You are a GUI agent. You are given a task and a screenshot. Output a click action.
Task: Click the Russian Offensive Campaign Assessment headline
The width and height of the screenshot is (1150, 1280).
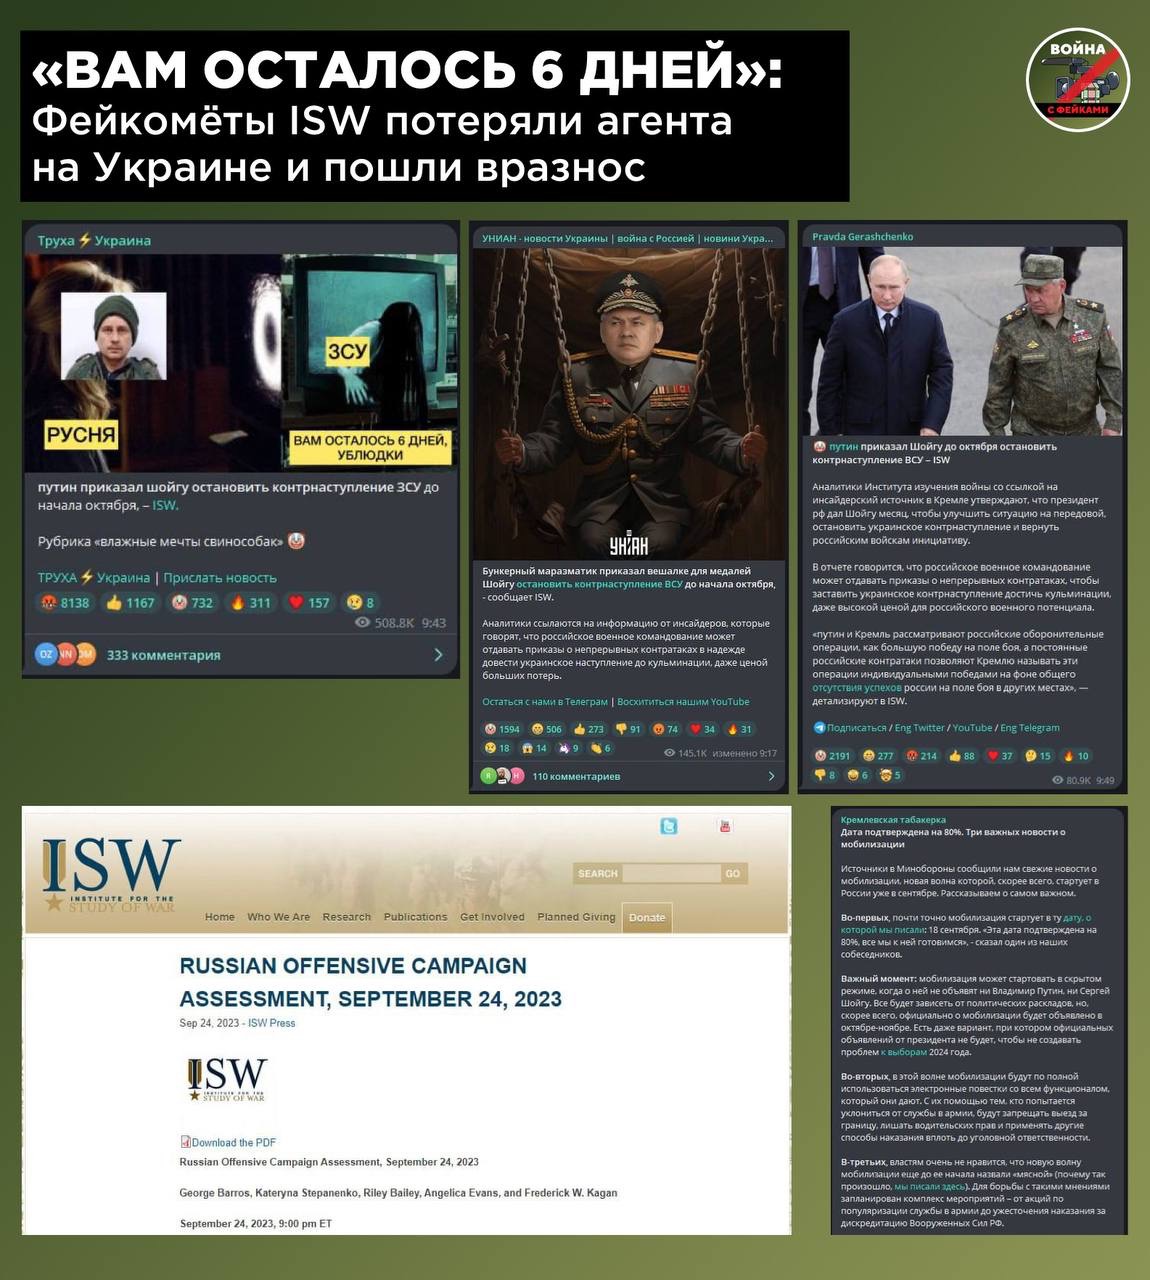[370, 982]
